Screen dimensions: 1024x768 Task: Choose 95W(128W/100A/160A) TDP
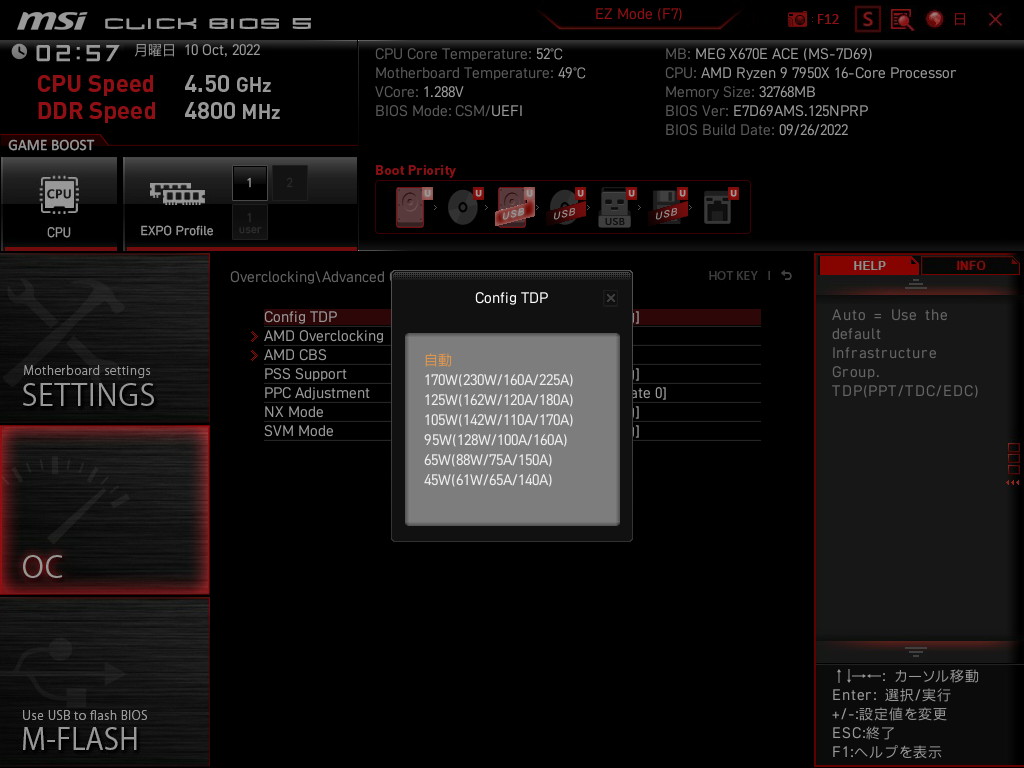(x=496, y=440)
